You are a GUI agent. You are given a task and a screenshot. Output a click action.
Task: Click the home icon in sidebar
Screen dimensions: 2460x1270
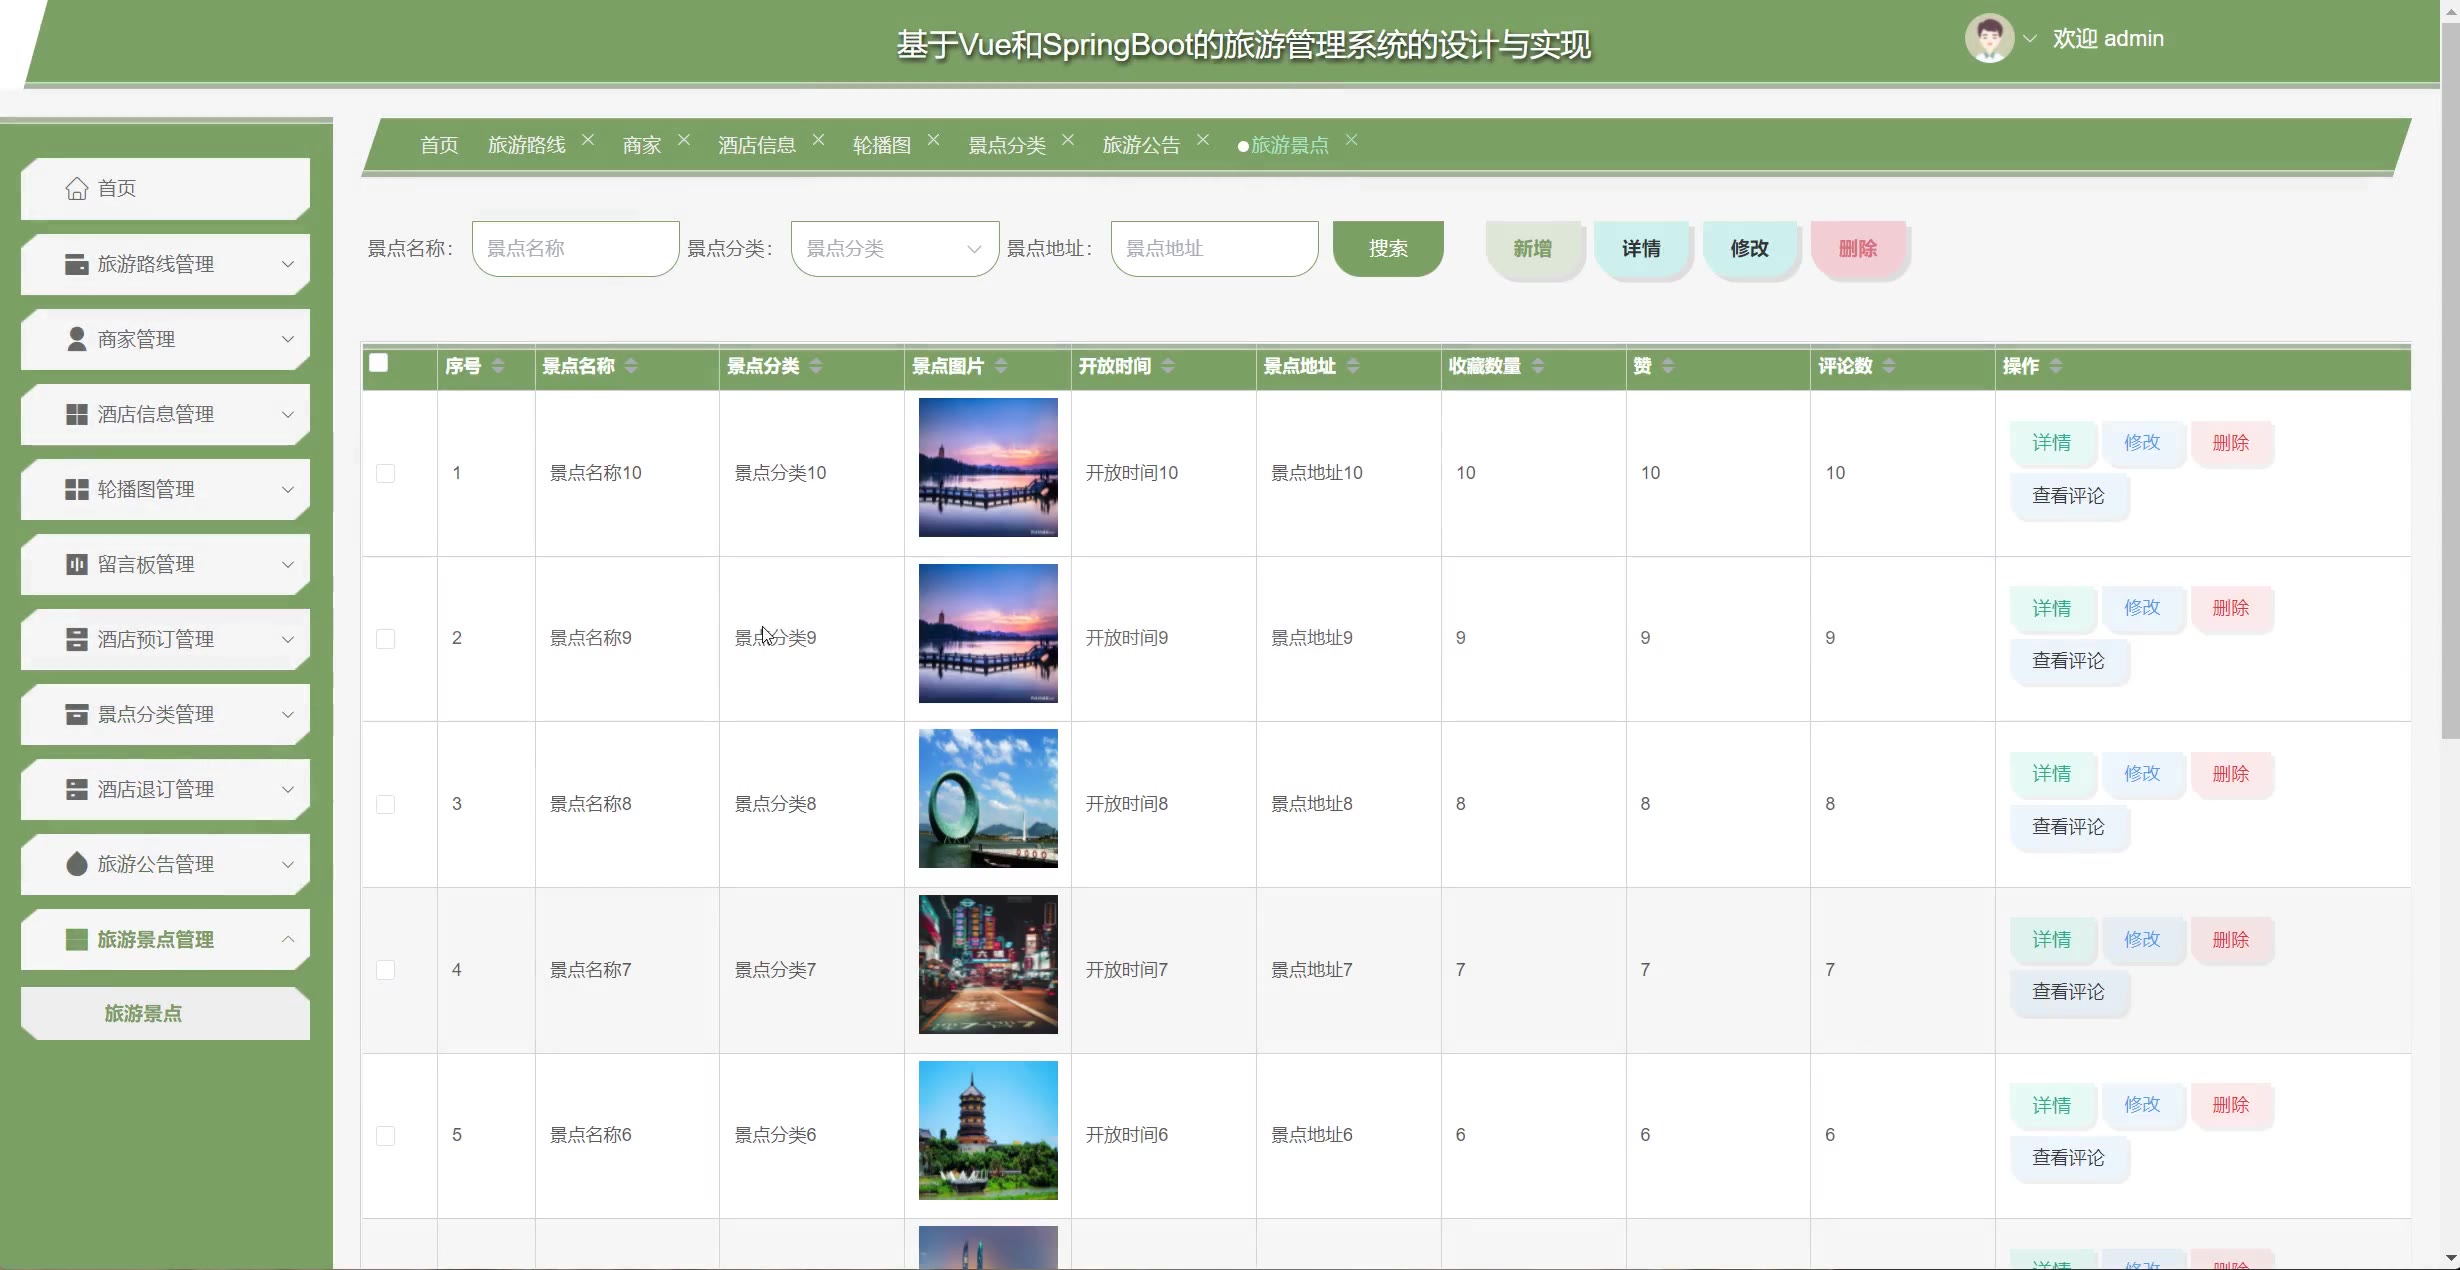coord(76,188)
